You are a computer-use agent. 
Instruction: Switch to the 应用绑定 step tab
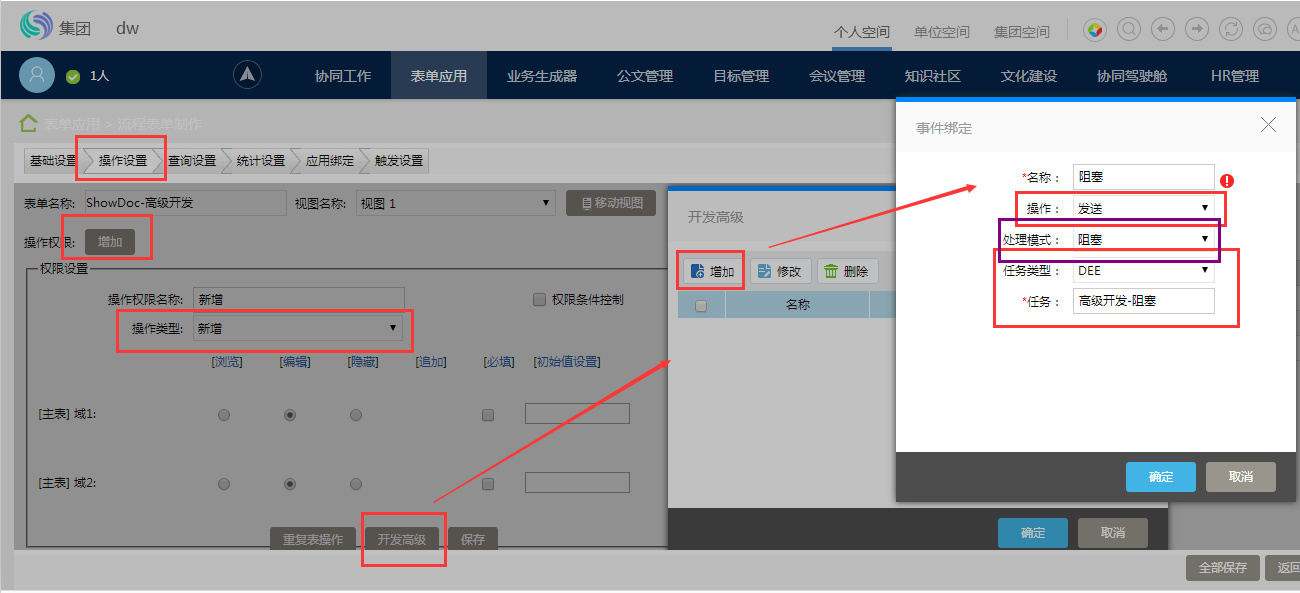[329, 161]
